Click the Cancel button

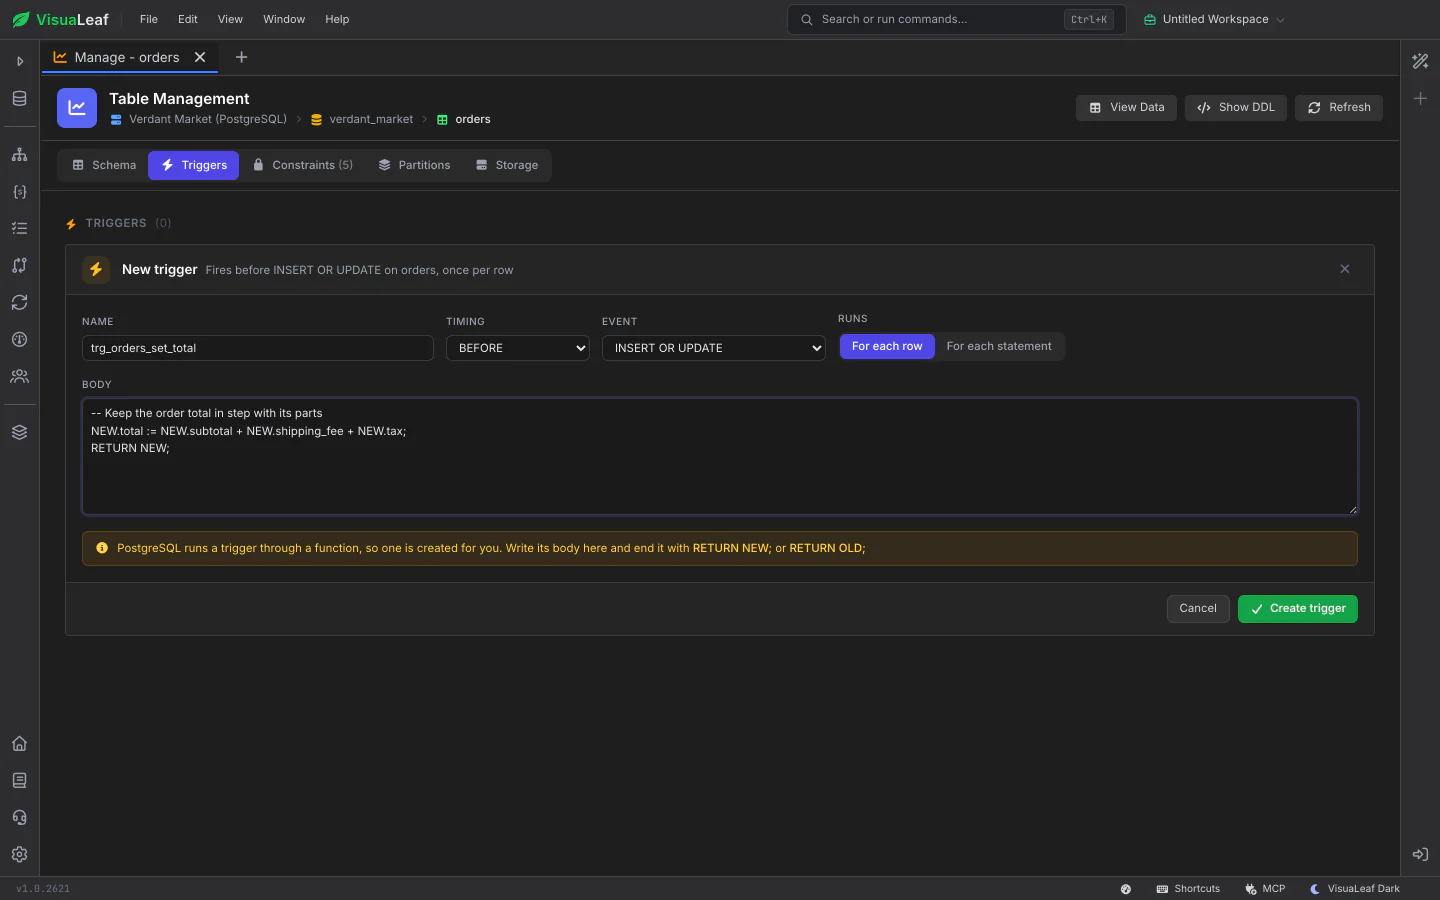1198,609
